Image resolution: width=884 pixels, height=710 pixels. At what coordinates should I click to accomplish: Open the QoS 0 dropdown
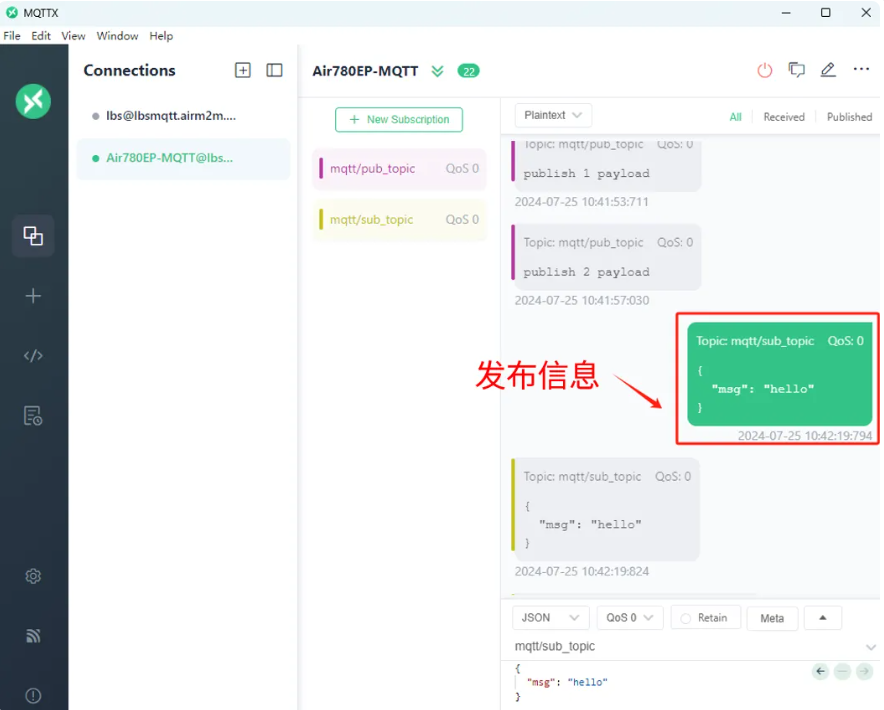630,618
